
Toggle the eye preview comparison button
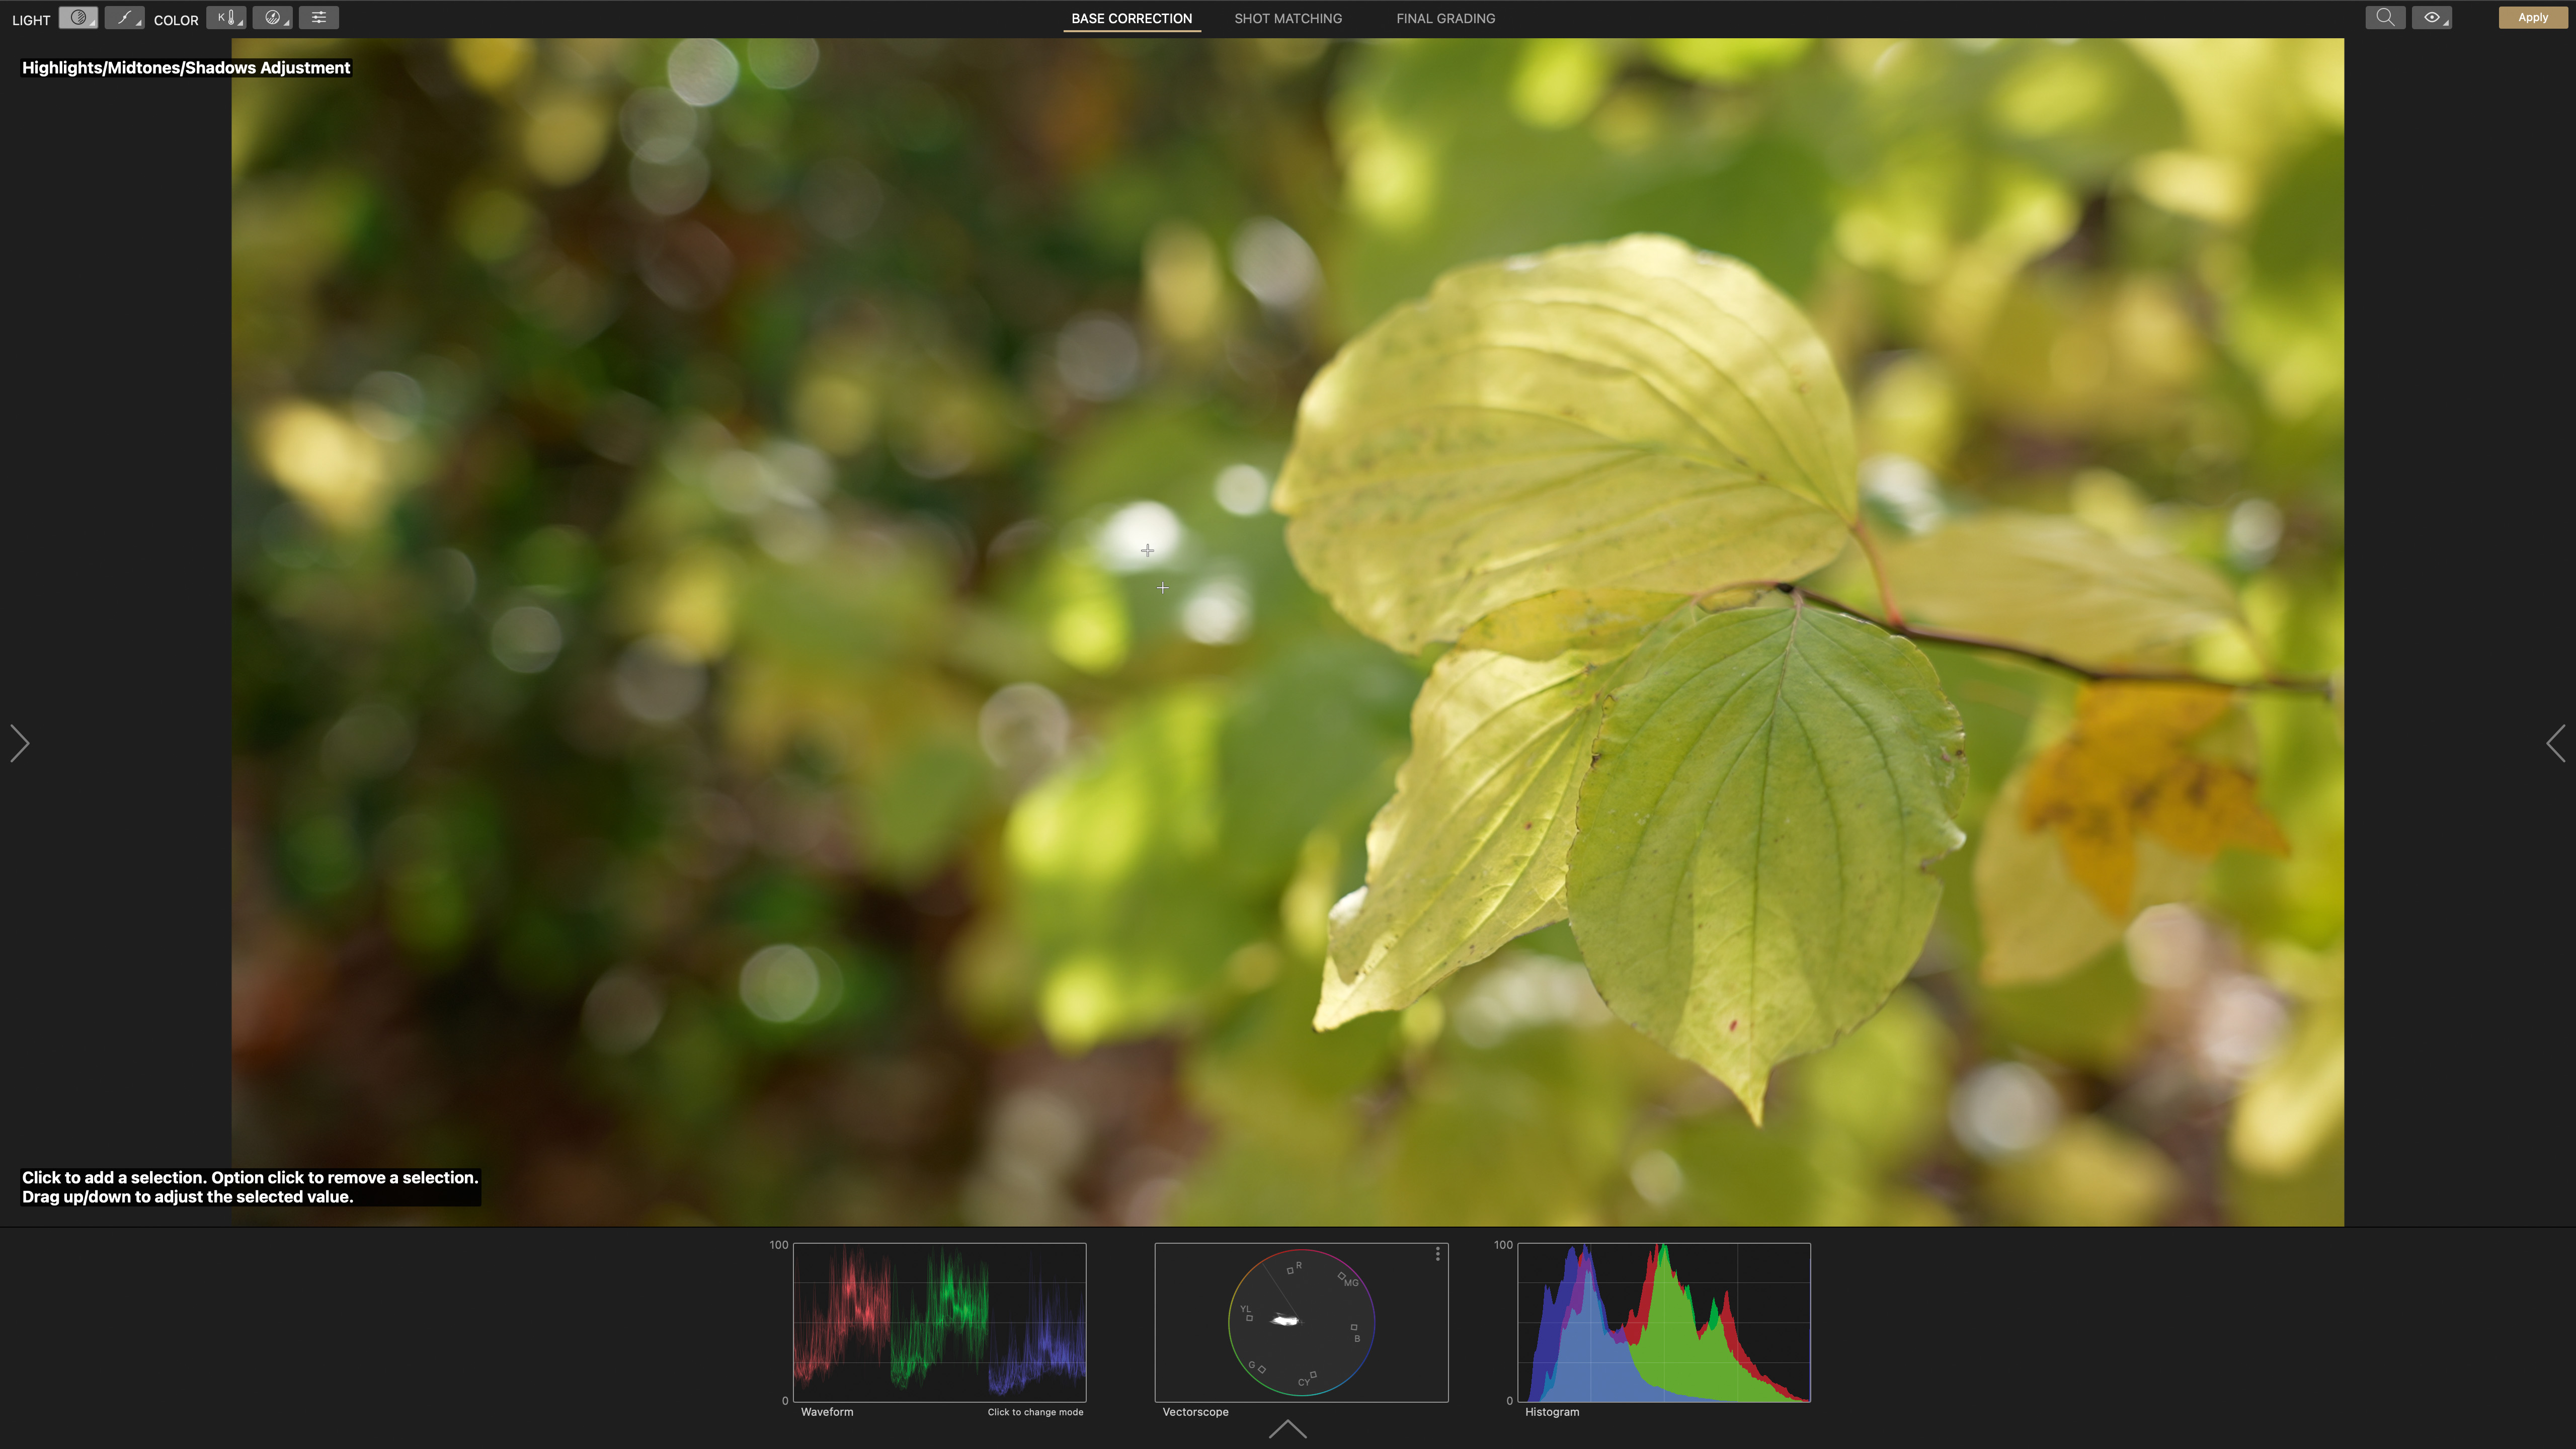click(2431, 17)
